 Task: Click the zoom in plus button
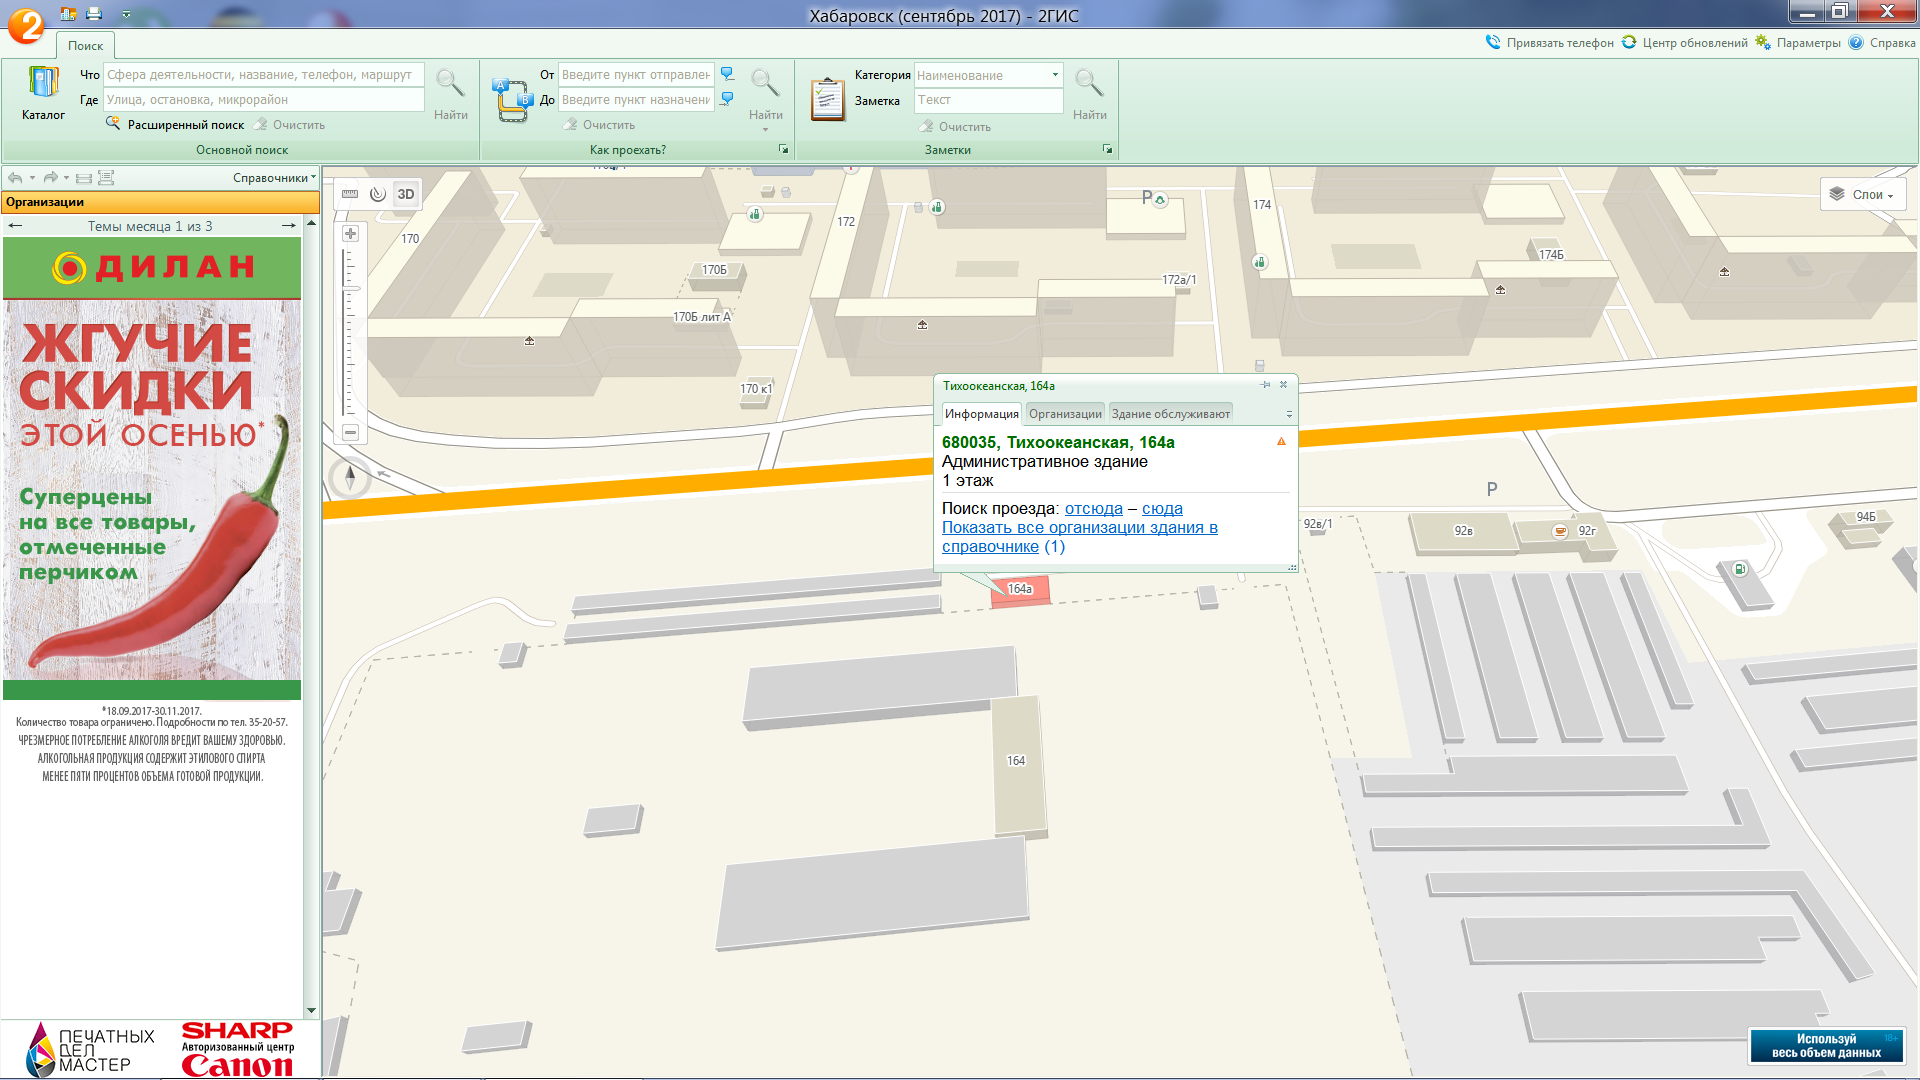pos(350,234)
